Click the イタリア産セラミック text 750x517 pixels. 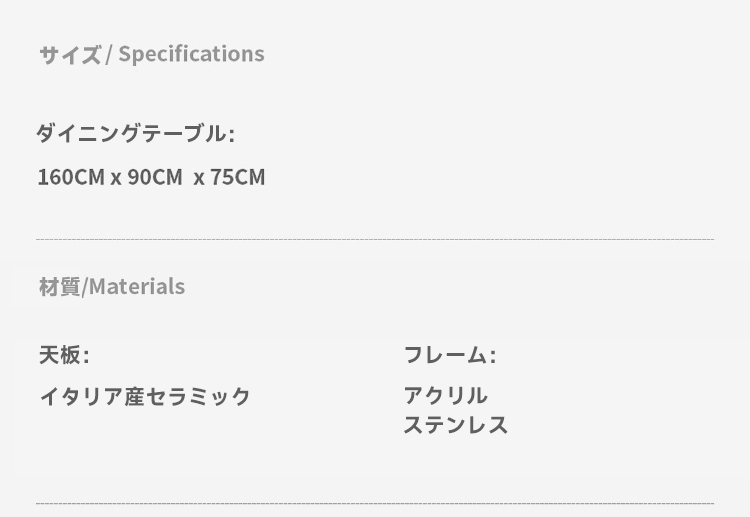pyautogui.click(x=145, y=396)
